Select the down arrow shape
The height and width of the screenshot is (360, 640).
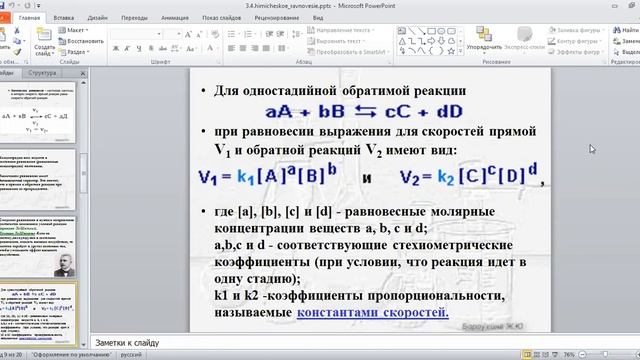[x=441, y=41]
